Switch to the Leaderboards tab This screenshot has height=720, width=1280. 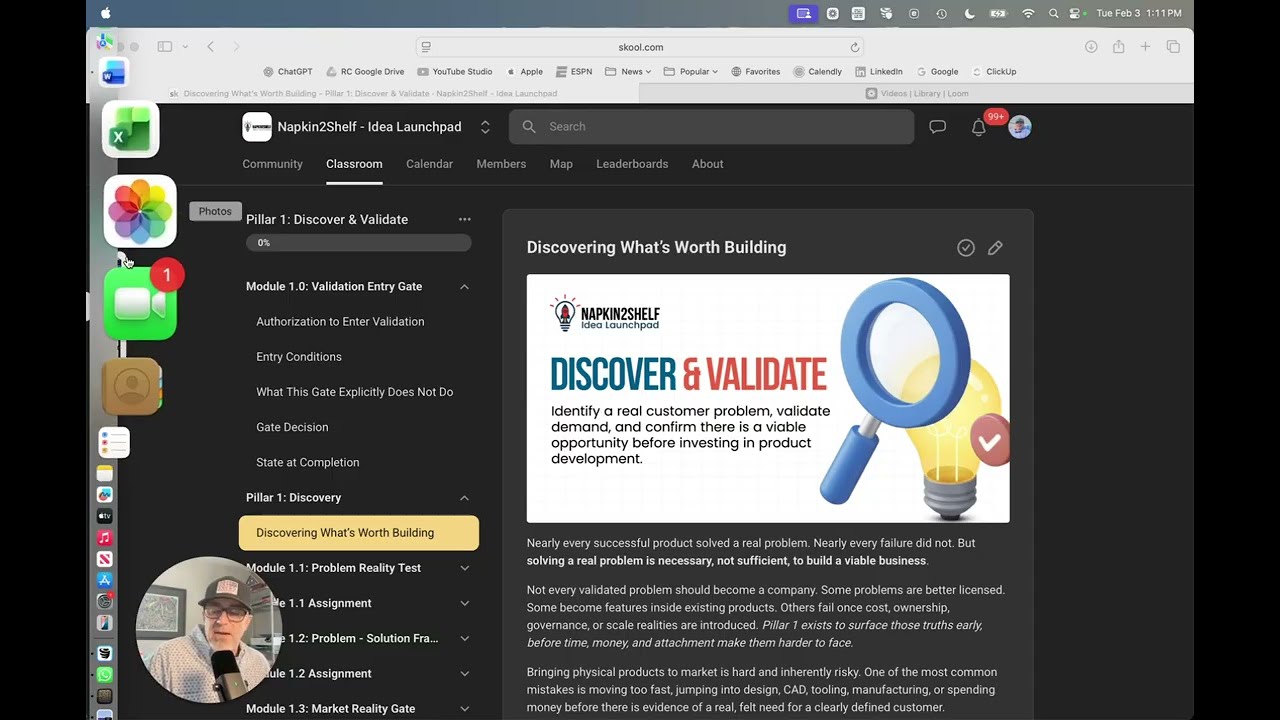[632, 164]
